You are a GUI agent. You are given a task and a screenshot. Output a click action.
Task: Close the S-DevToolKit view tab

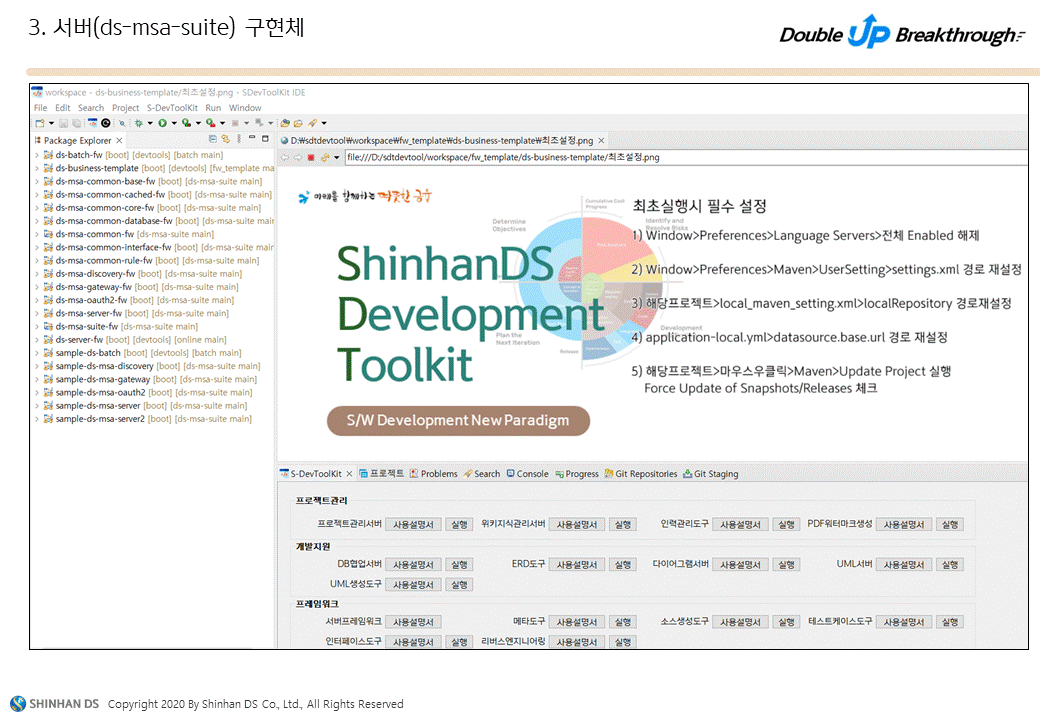[x=350, y=474]
